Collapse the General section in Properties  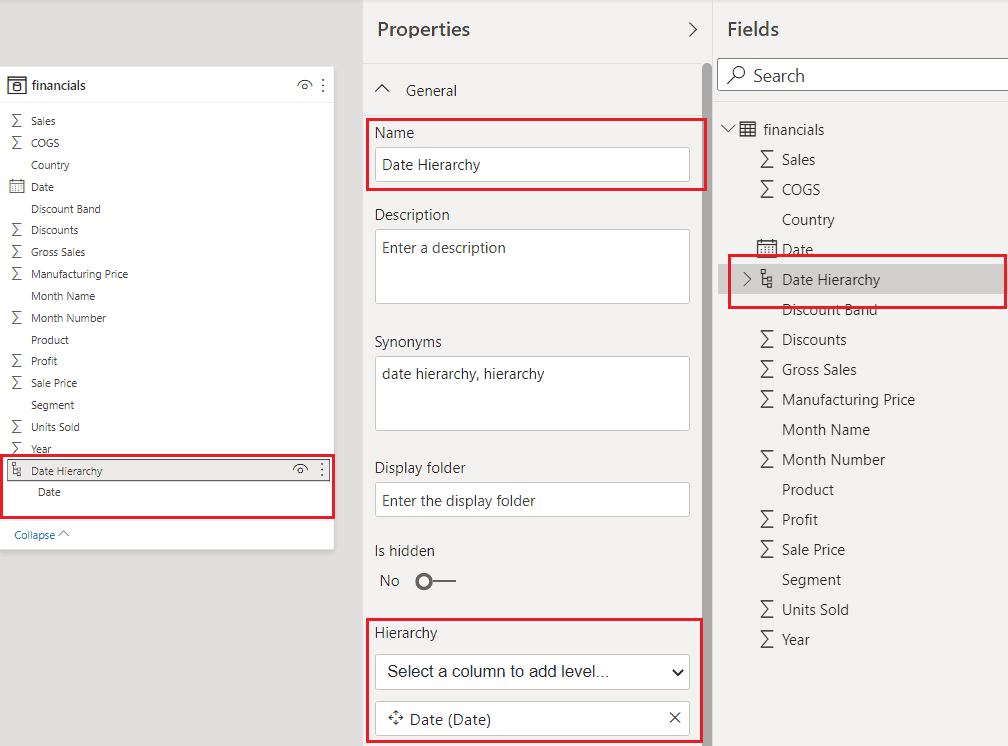coord(382,88)
